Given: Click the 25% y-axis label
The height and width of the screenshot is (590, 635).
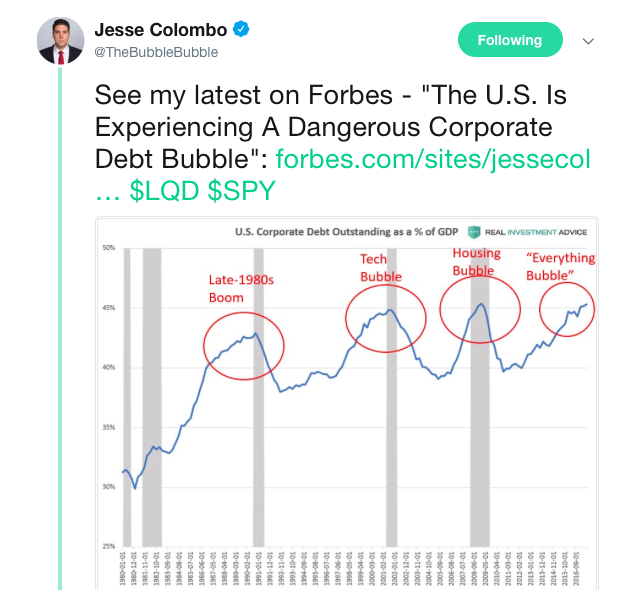Looking at the screenshot, I should point(108,547).
